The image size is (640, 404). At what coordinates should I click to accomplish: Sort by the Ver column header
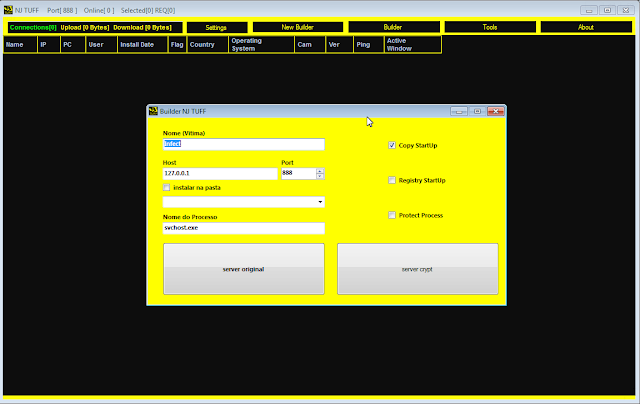click(340, 44)
